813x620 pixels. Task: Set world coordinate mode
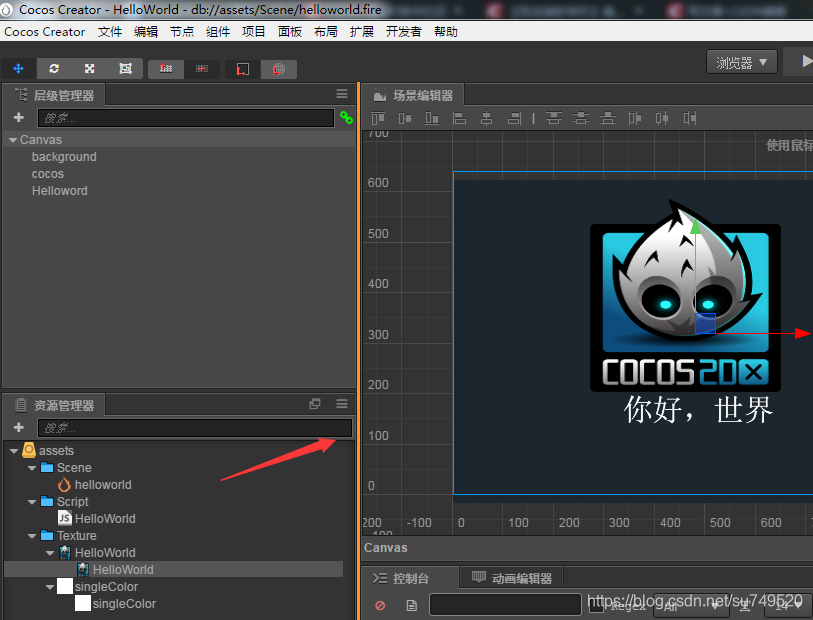click(x=279, y=69)
